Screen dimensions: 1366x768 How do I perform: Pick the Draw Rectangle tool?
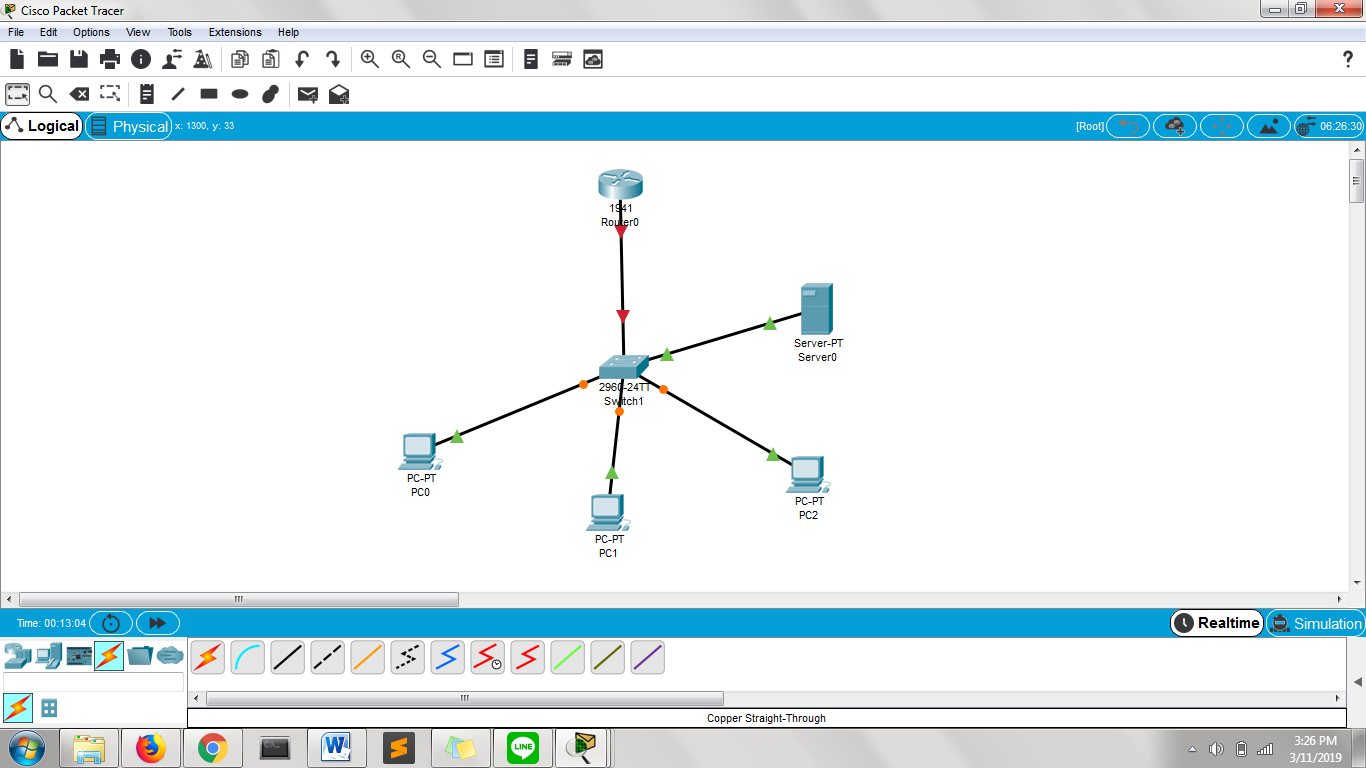[209, 94]
